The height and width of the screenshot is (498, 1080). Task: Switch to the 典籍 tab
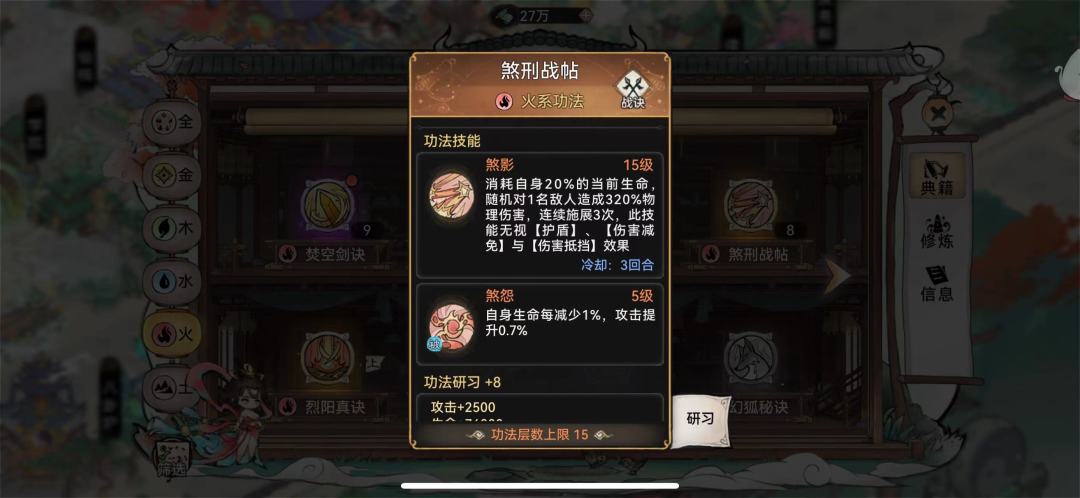pyautogui.click(x=937, y=176)
